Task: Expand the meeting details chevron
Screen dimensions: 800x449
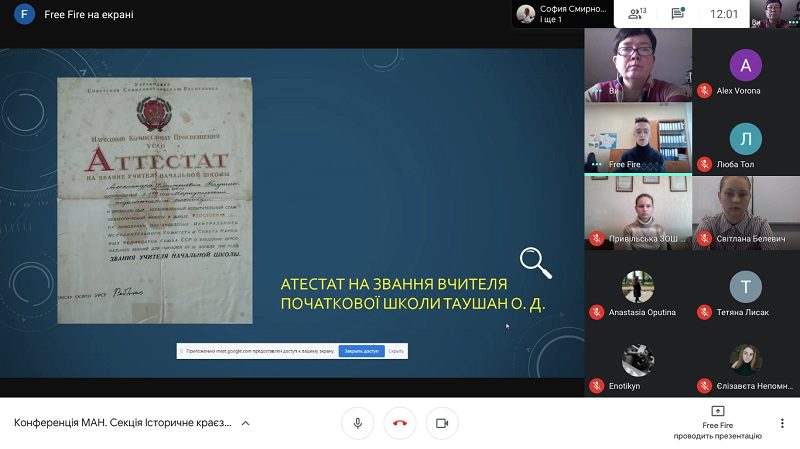Action: [x=245, y=423]
